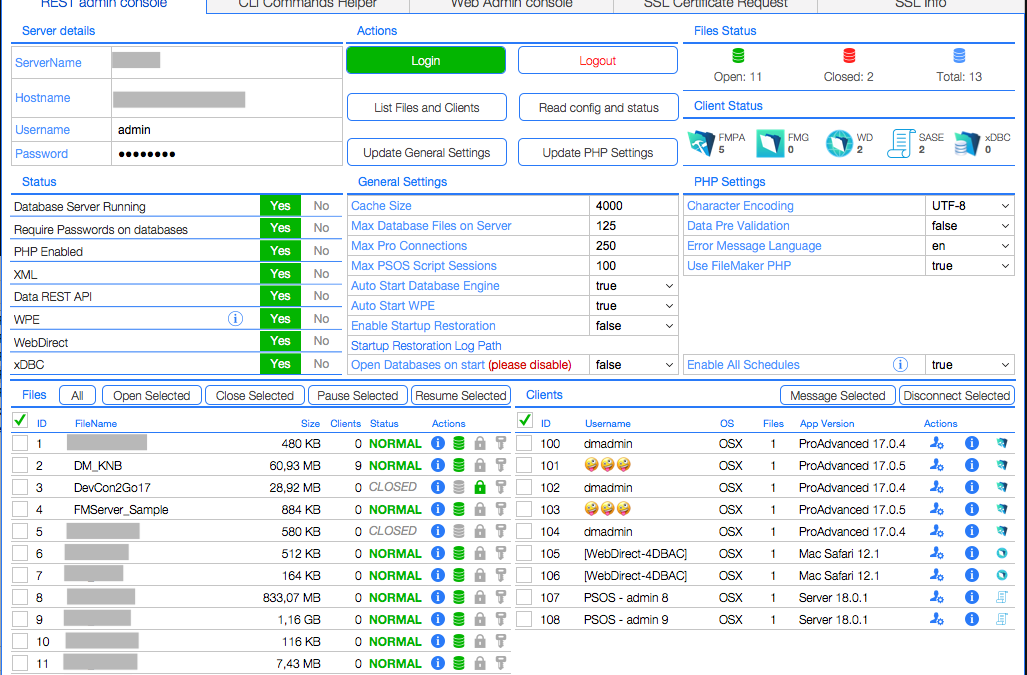Image resolution: width=1027 pixels, height=675 pixels.
Task: Click info icon for file ID 11
Action: coord(438,663)
